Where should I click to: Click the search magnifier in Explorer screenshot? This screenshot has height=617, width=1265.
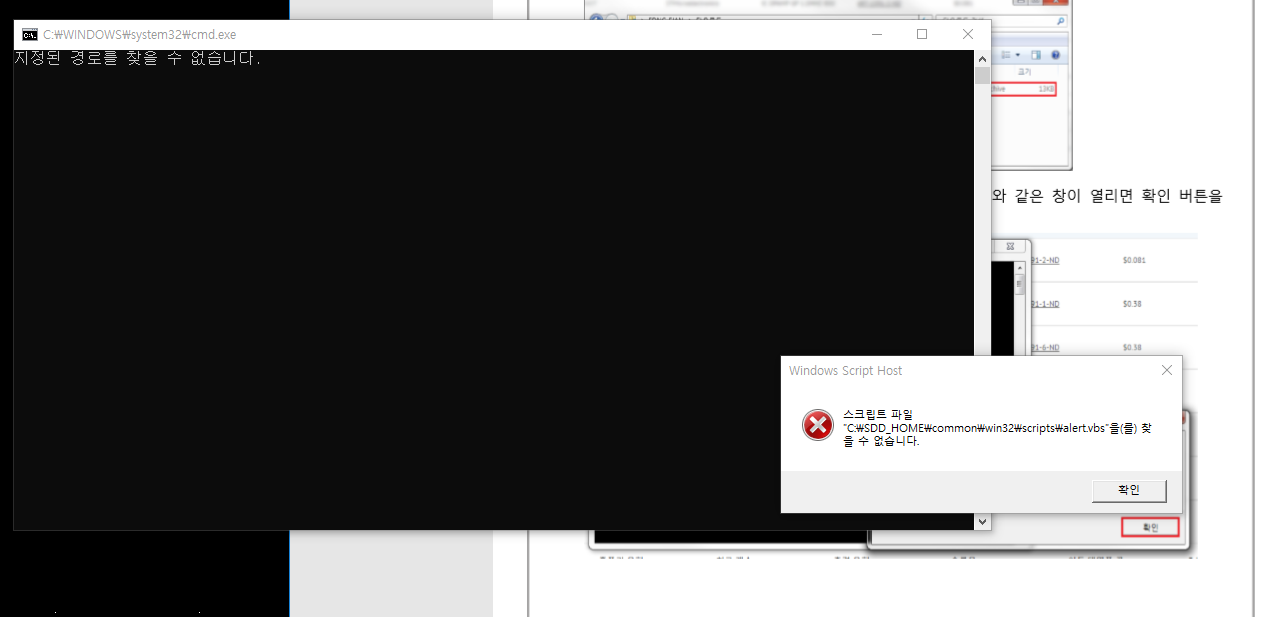coord(1060,20)
